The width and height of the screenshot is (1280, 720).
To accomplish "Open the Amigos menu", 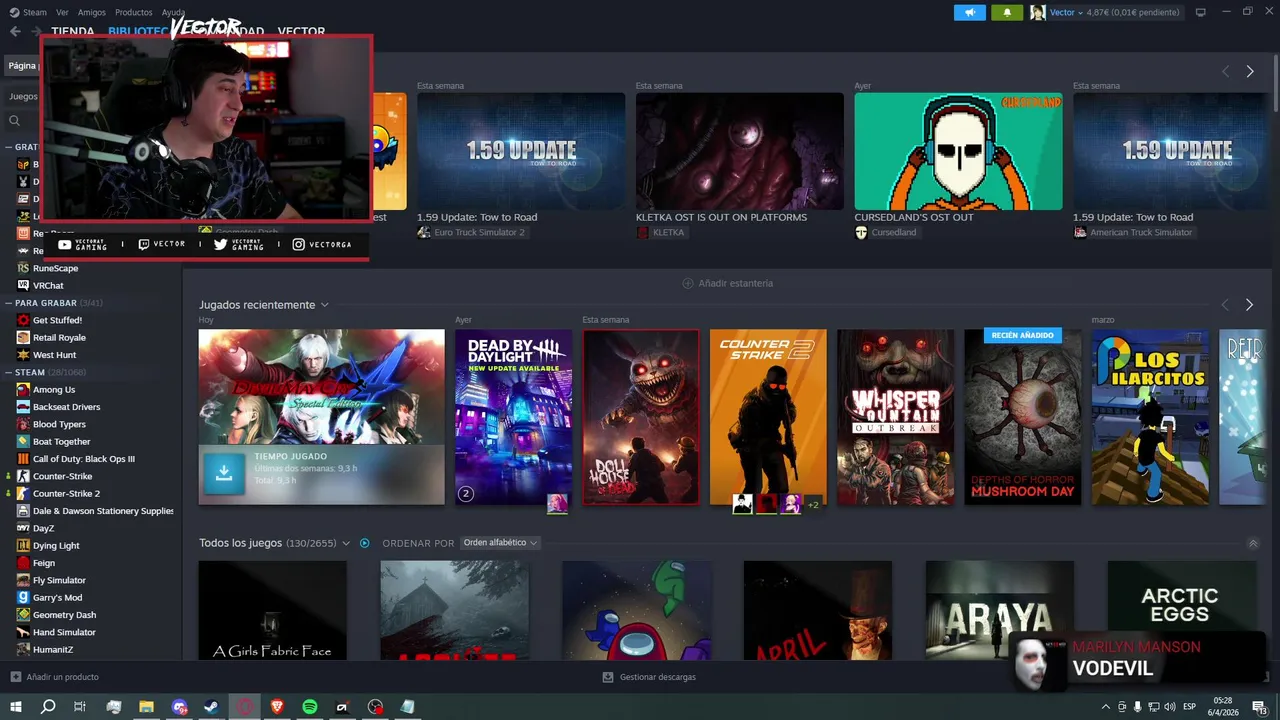I will point(92,12).
